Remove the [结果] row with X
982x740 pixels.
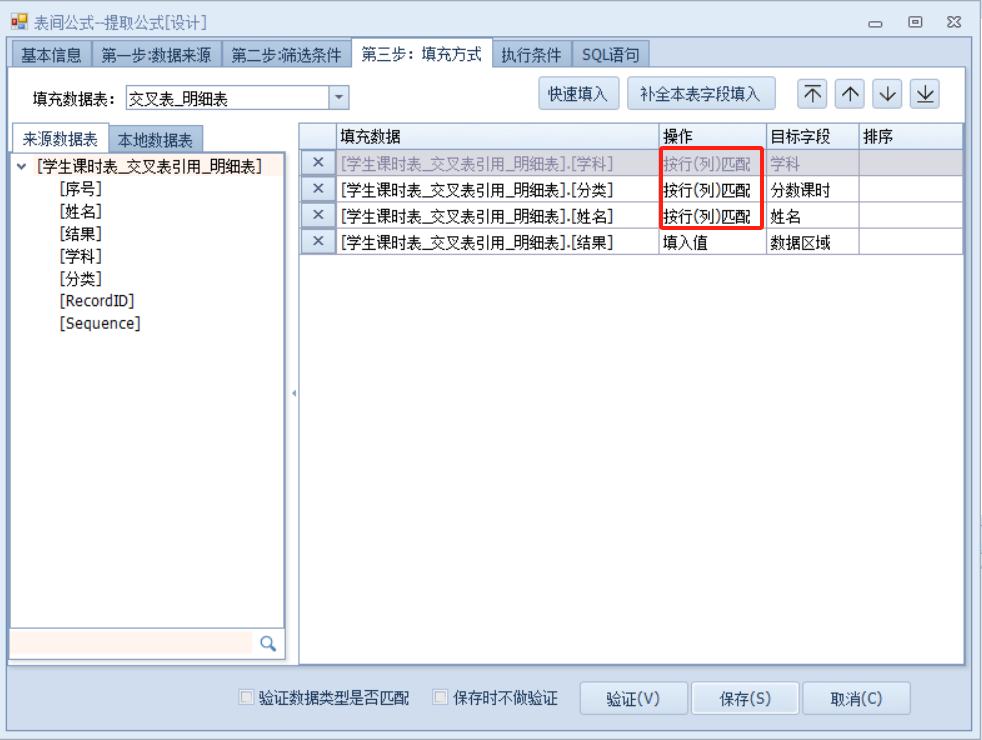[318, 241]
